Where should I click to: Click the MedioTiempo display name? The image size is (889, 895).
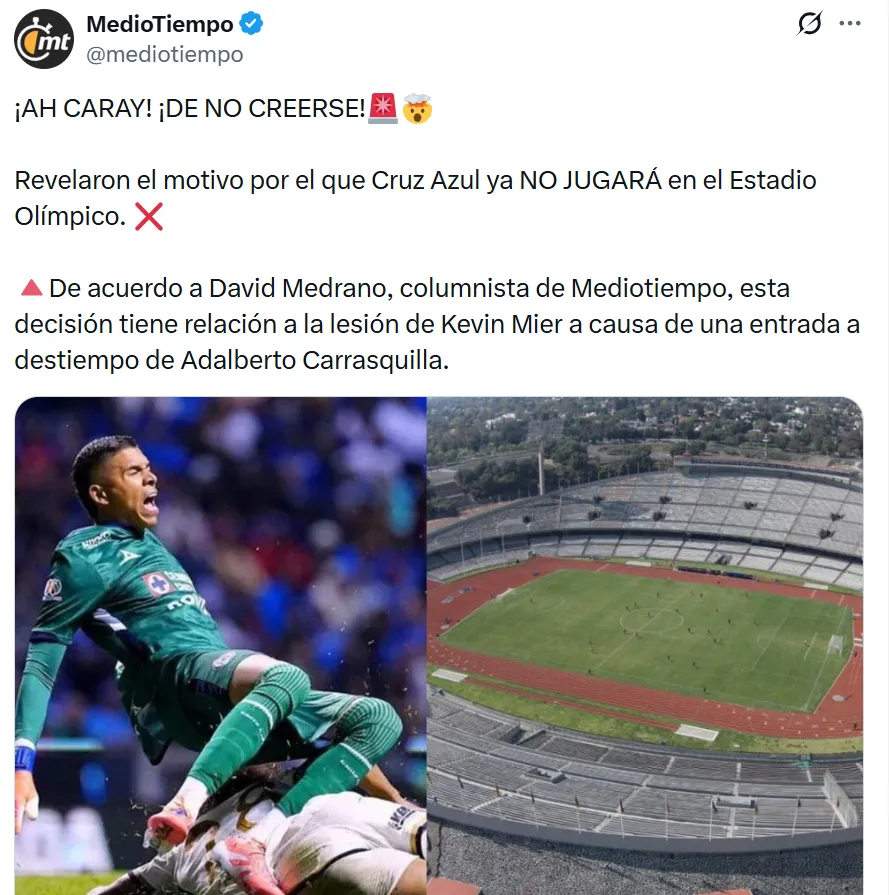coord(160,24)
